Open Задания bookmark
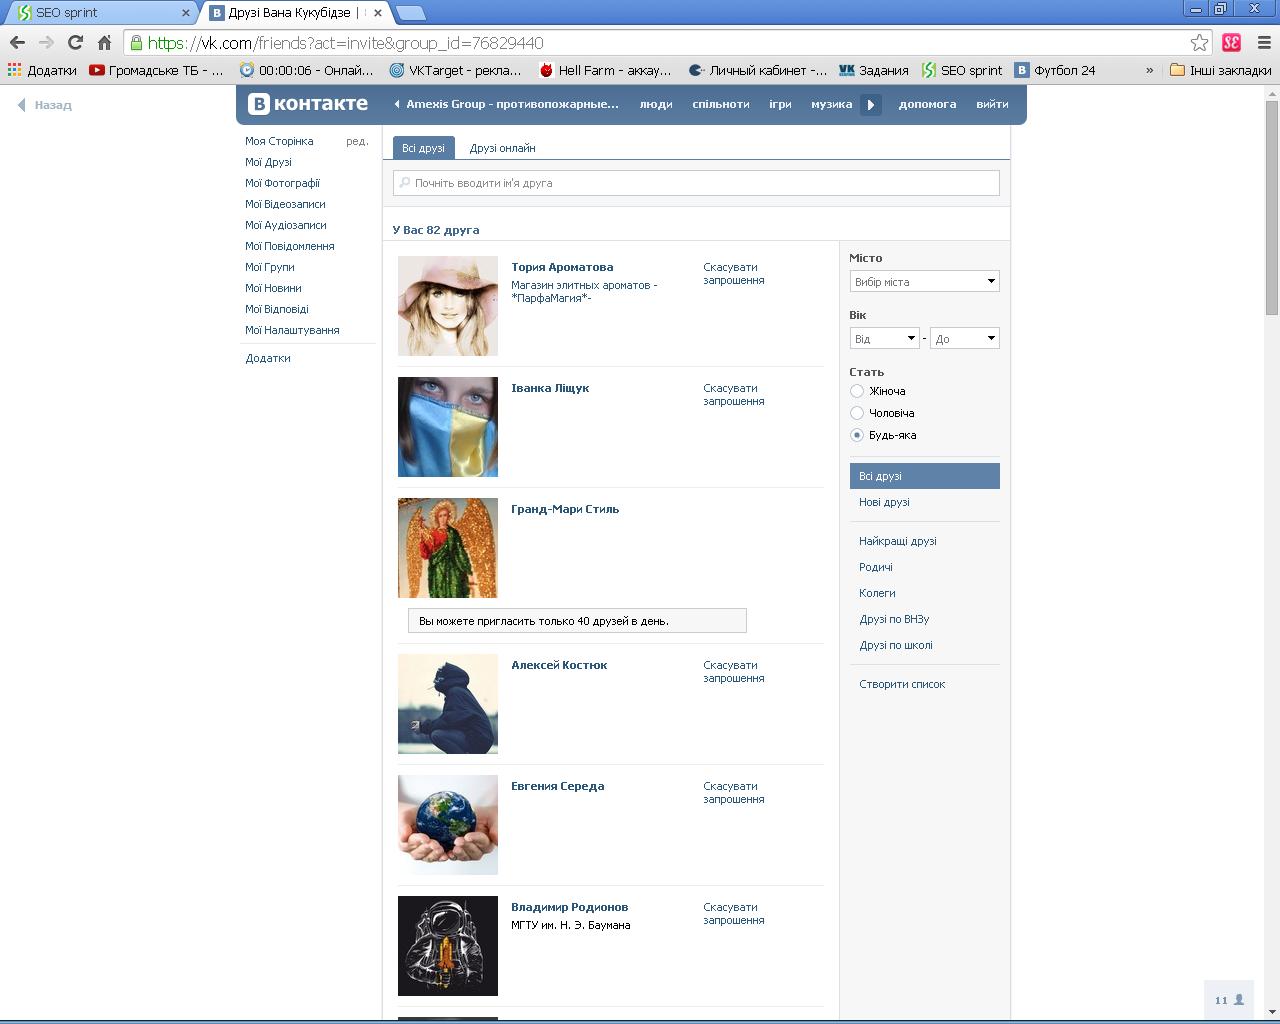Viewport: 1280px width, 1024px height. 873,70
